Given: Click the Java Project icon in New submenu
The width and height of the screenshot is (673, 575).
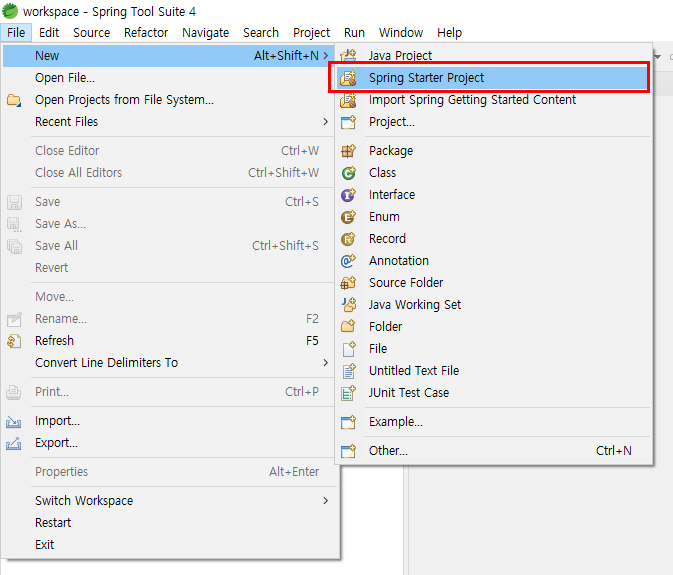Looking at the screenshot, I should [348, 55].
